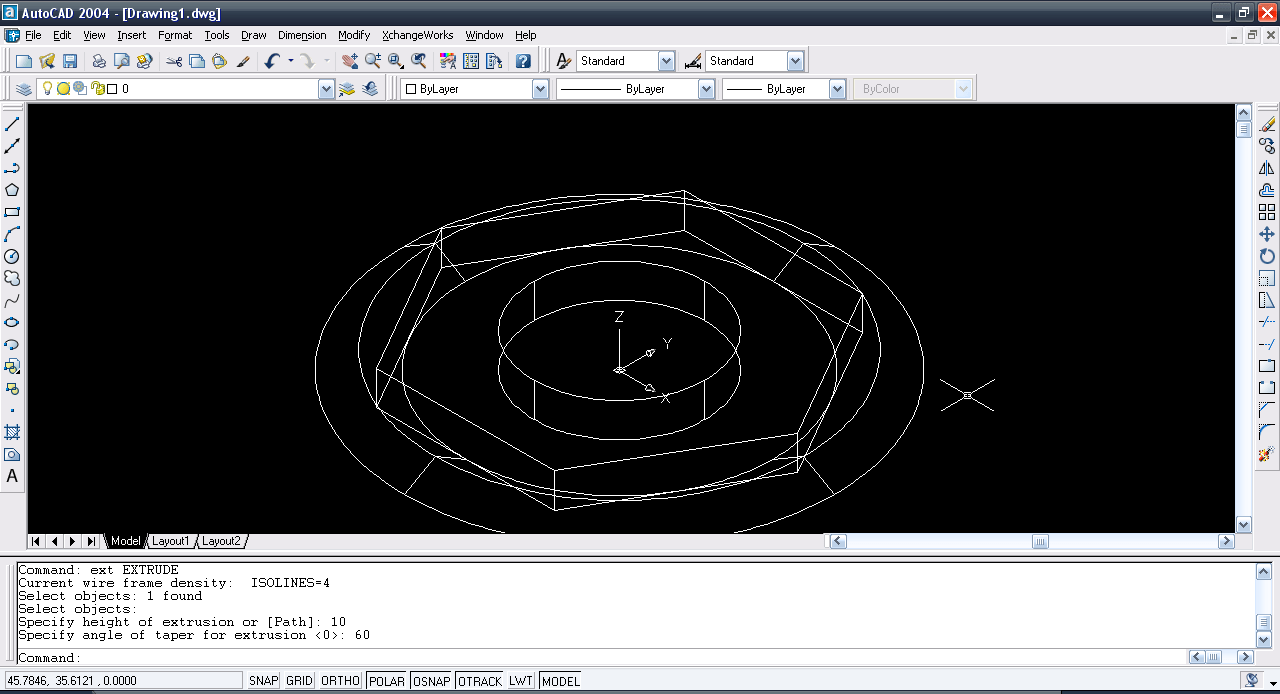Activate Zoom Realtime tool

click(372, 61)
